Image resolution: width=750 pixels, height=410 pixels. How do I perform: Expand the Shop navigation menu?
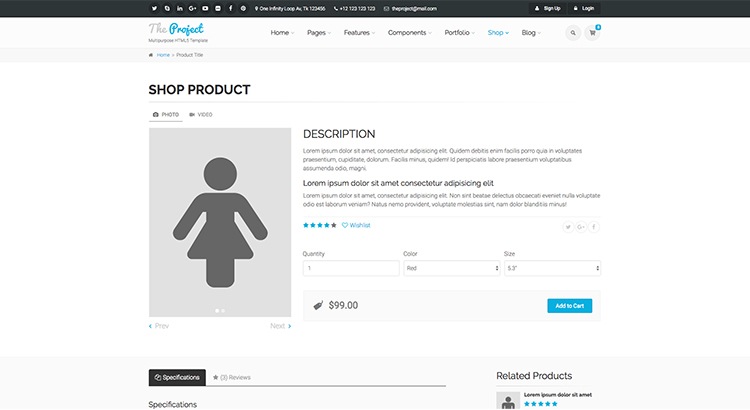[498, 33]
